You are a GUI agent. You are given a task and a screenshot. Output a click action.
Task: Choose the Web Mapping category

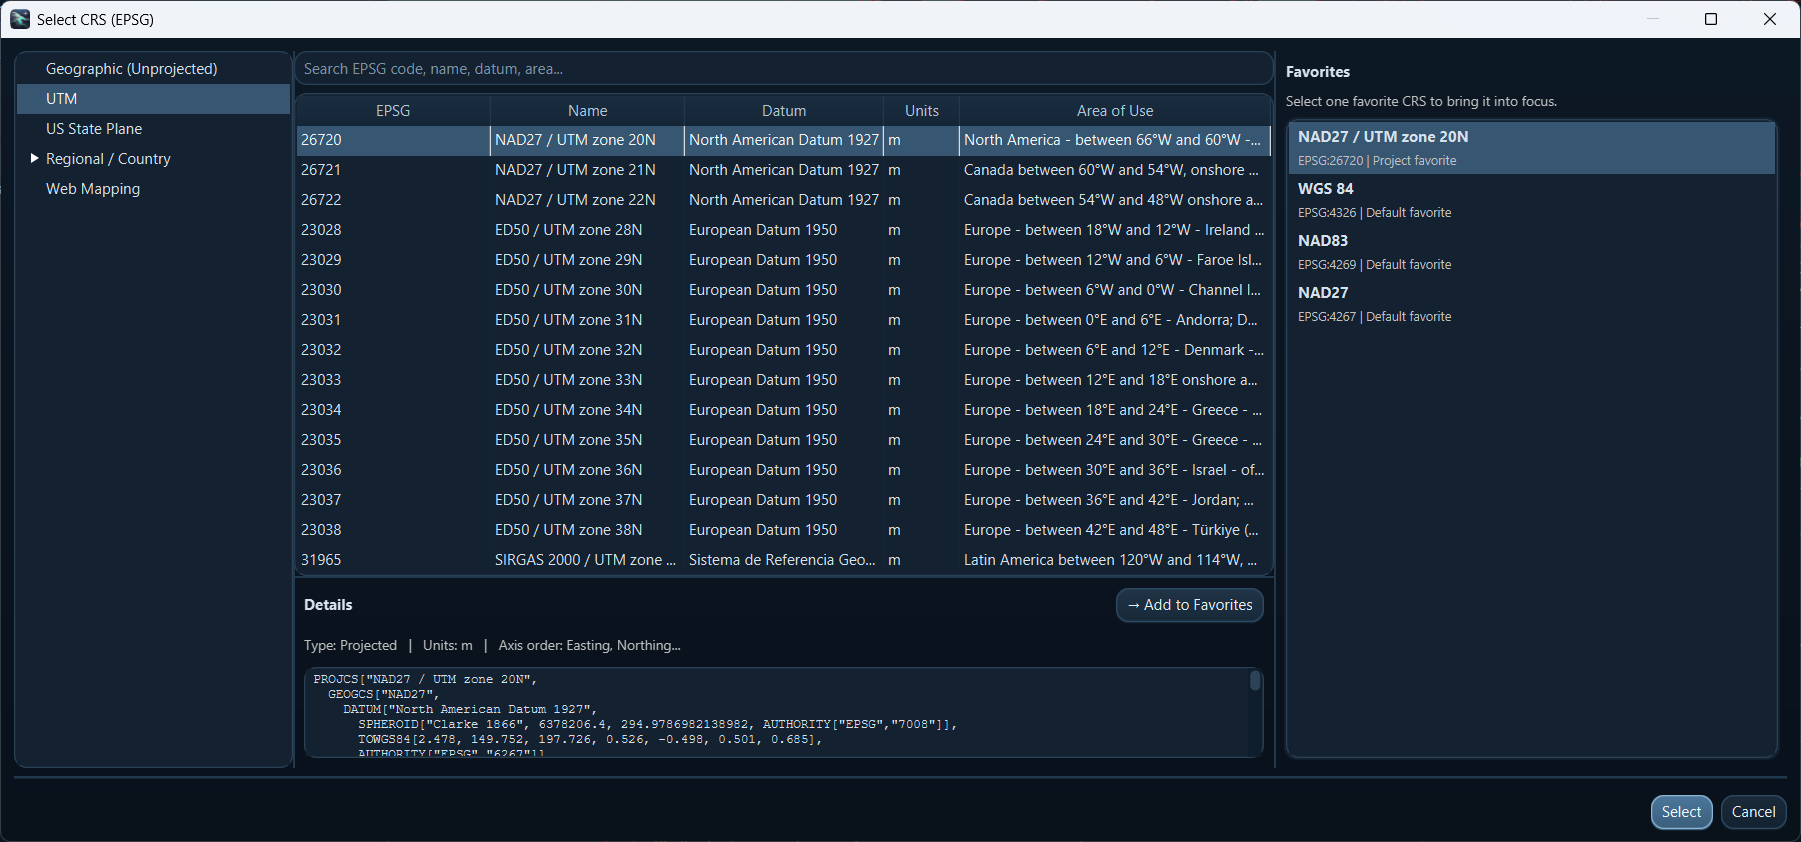pyautogui.click(x=153, y=189)
